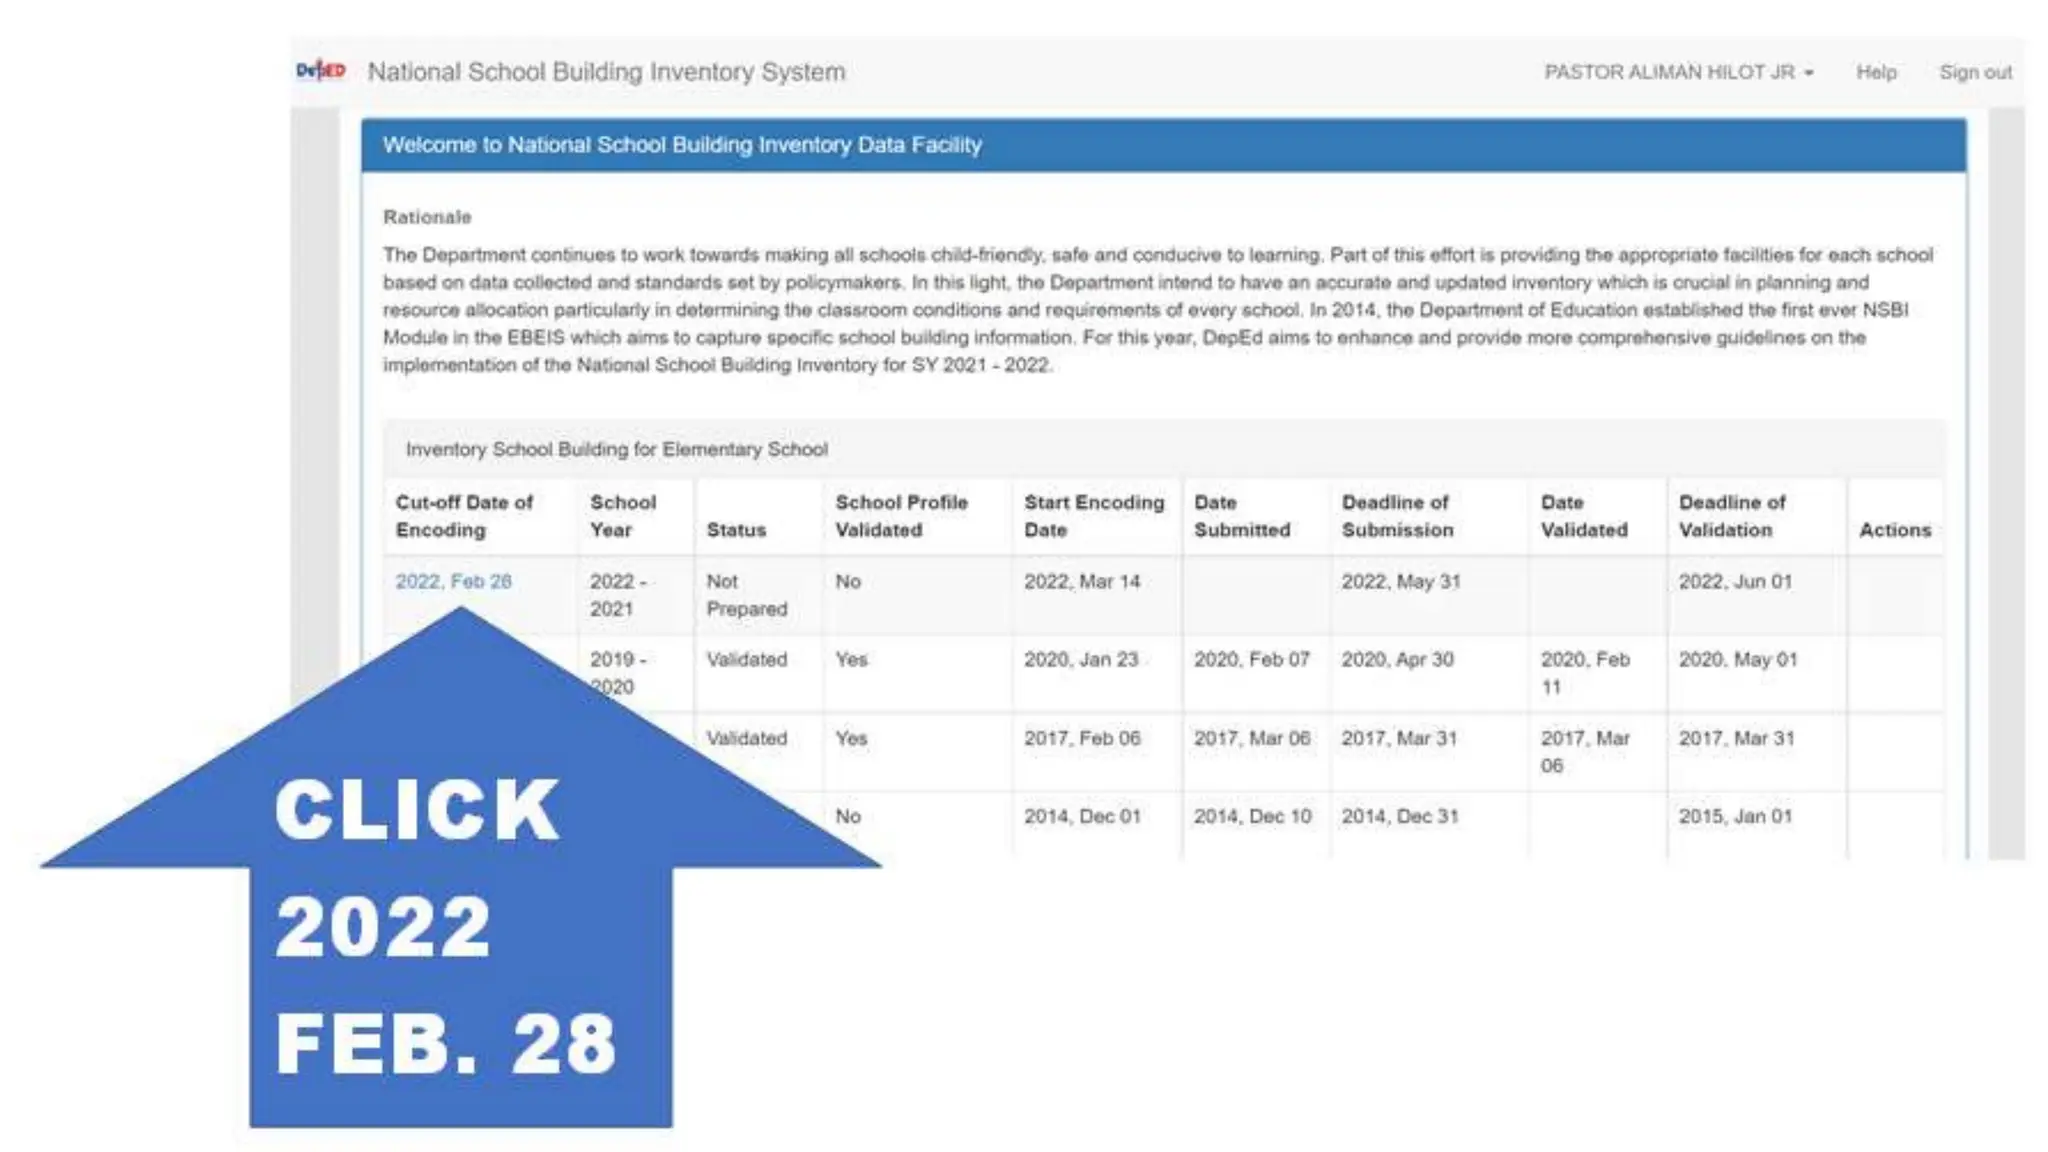Click the Not Prepared status cell
Viewport: 2048px width, 1152px height.
pyautogui.click(x=746, y=595)
